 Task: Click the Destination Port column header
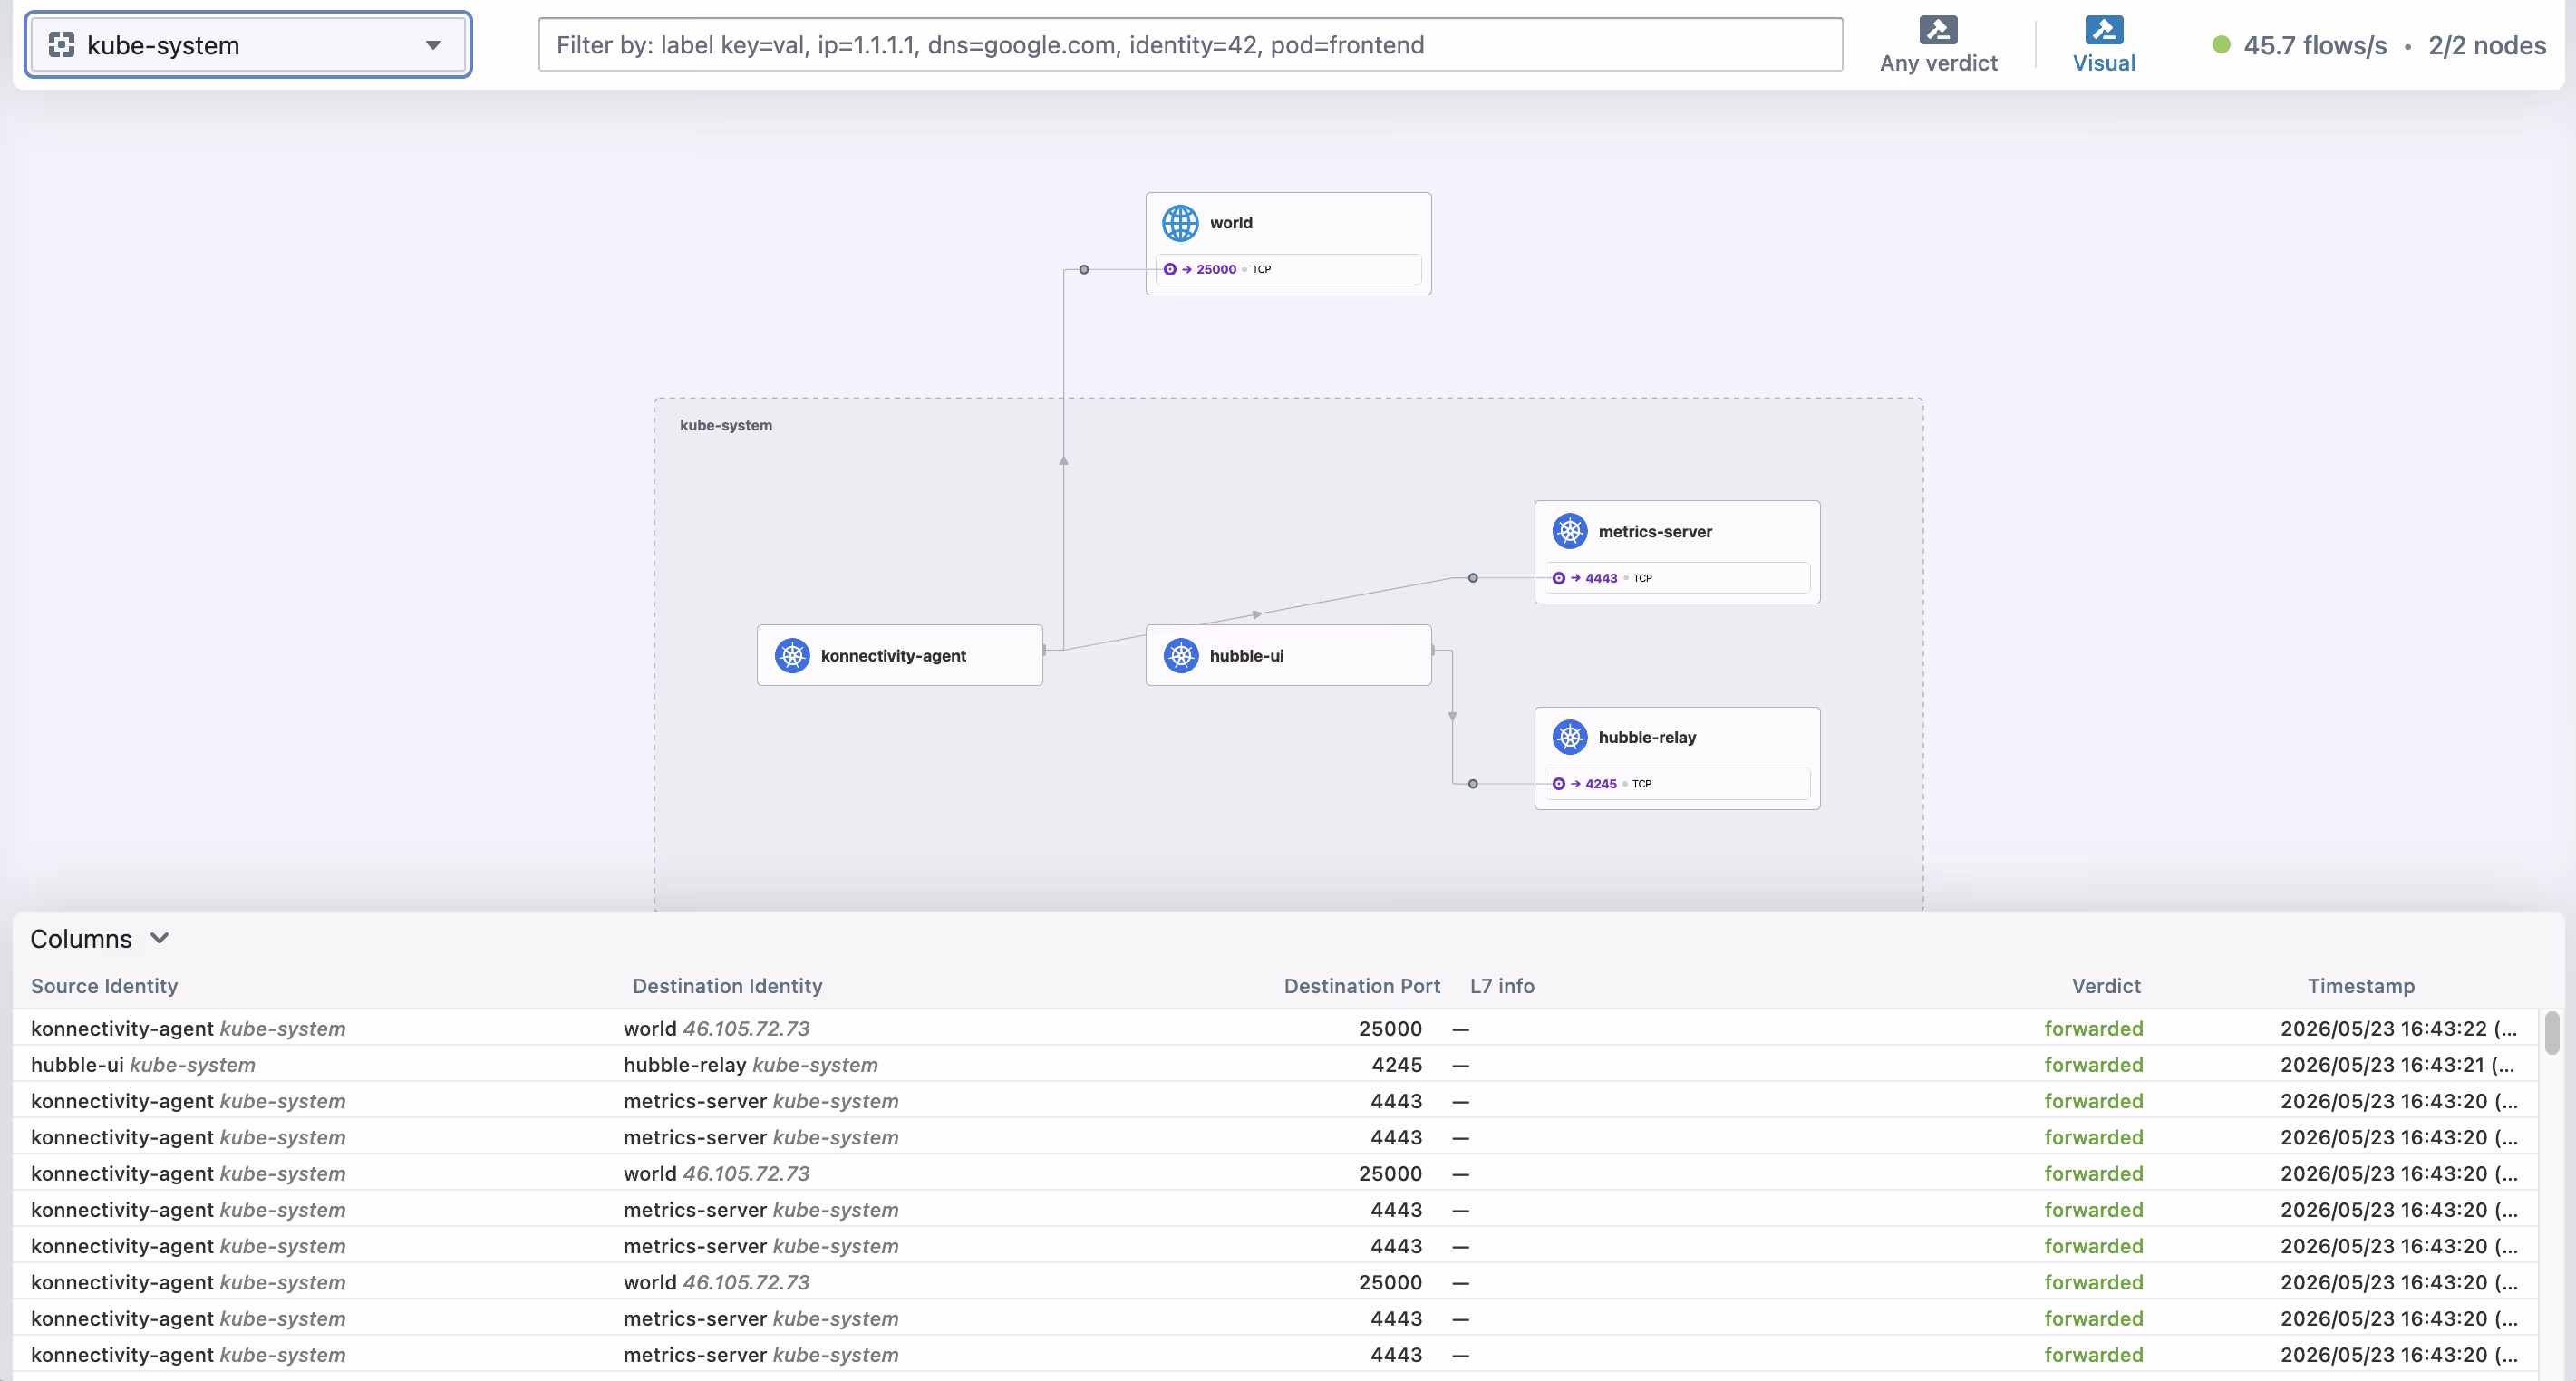(x=1361, y=986)
